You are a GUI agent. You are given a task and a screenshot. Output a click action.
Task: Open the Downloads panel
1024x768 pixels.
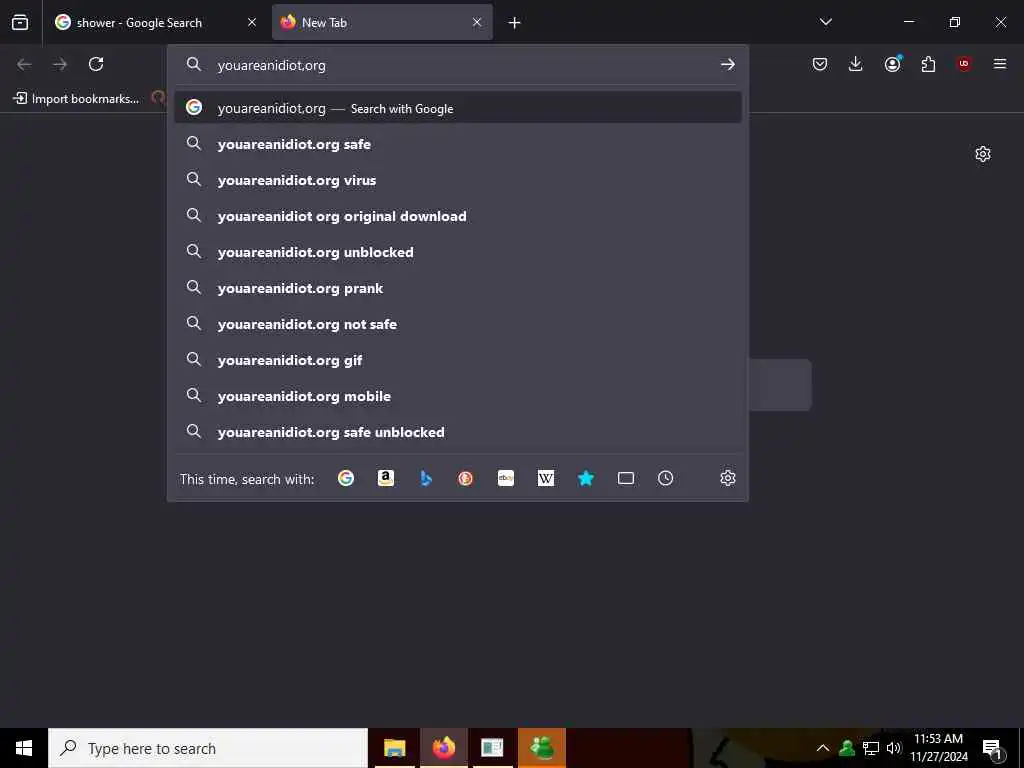click(x=856, y=64)
